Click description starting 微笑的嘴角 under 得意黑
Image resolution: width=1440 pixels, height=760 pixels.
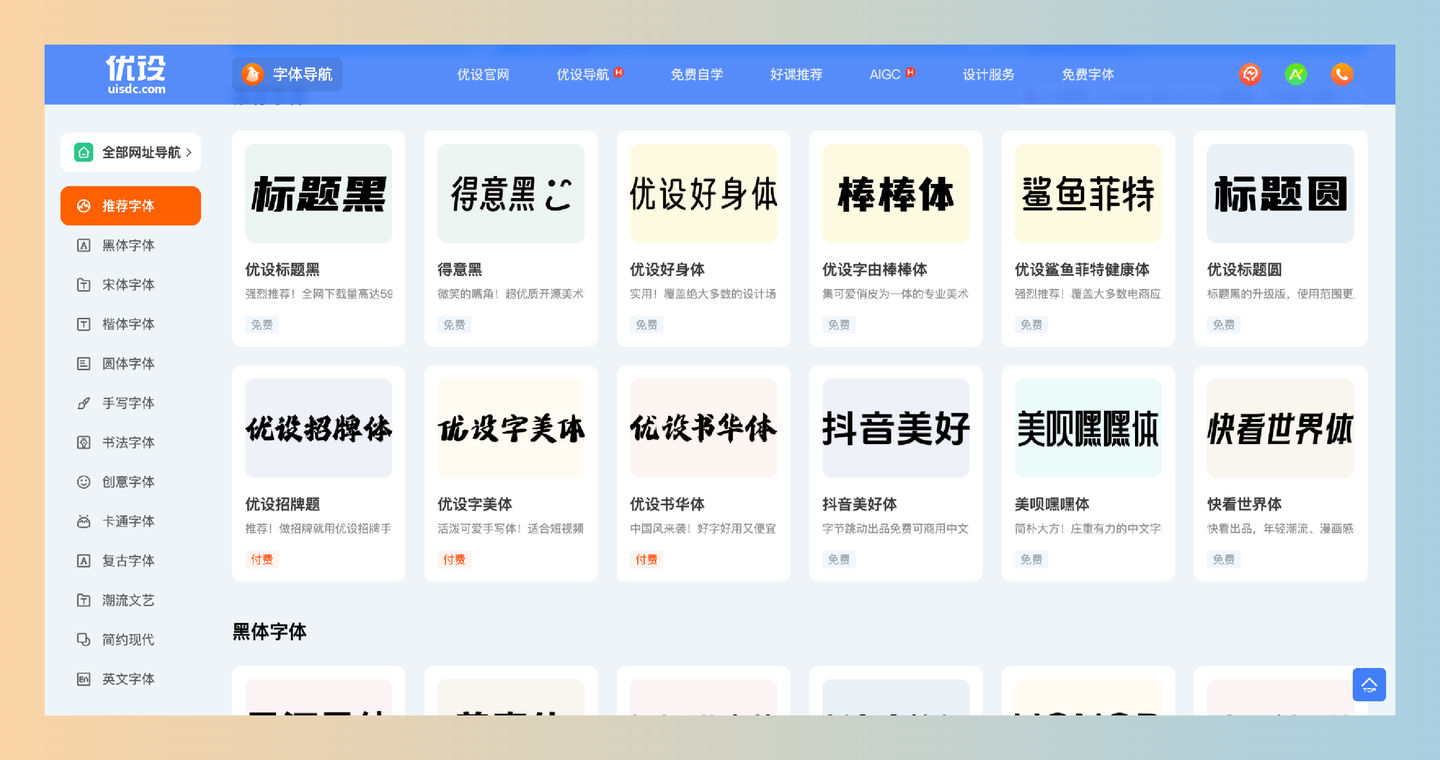pyautogui.click(x=511, y=295)
